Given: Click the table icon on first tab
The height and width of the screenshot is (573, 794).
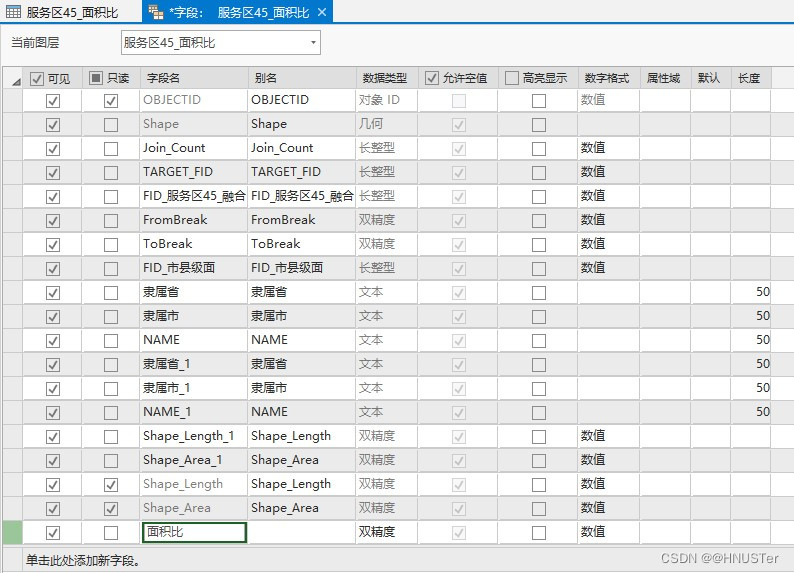Looking at the screenshot, I should coord(13,12).
